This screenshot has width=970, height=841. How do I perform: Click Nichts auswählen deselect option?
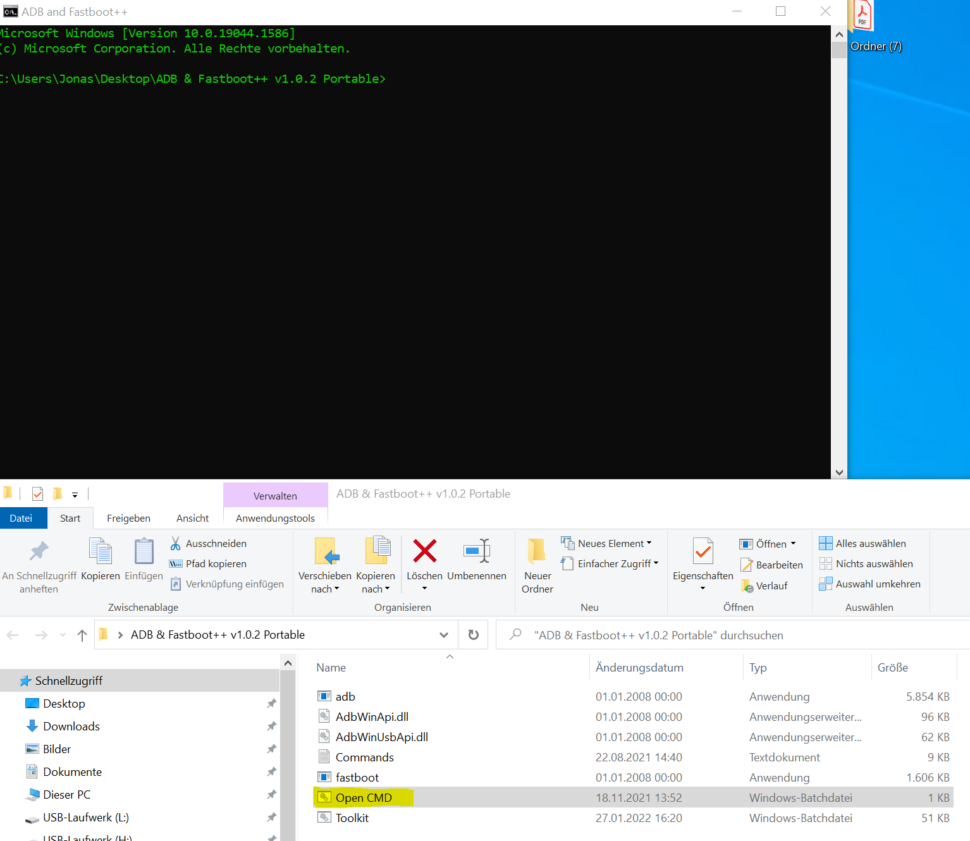(x=865, y=564)
